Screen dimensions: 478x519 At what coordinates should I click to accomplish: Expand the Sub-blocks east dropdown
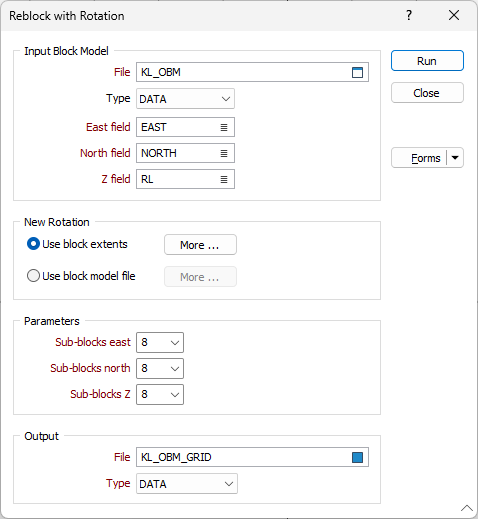coord(160,342)
